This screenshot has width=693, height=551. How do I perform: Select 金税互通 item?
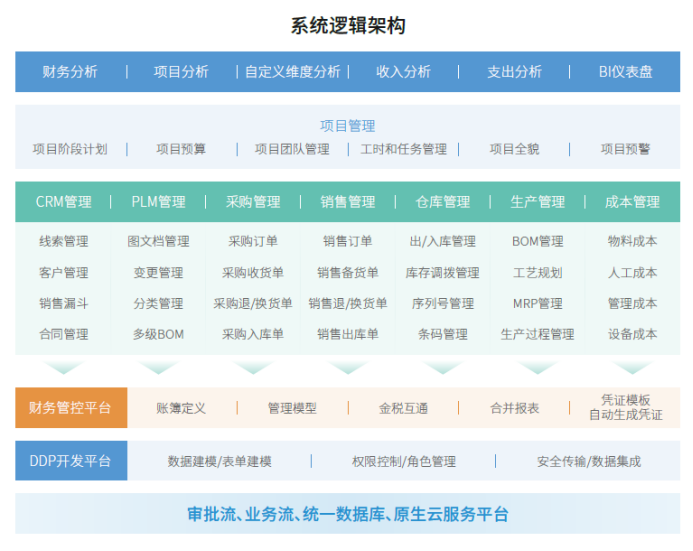point(403,408)
